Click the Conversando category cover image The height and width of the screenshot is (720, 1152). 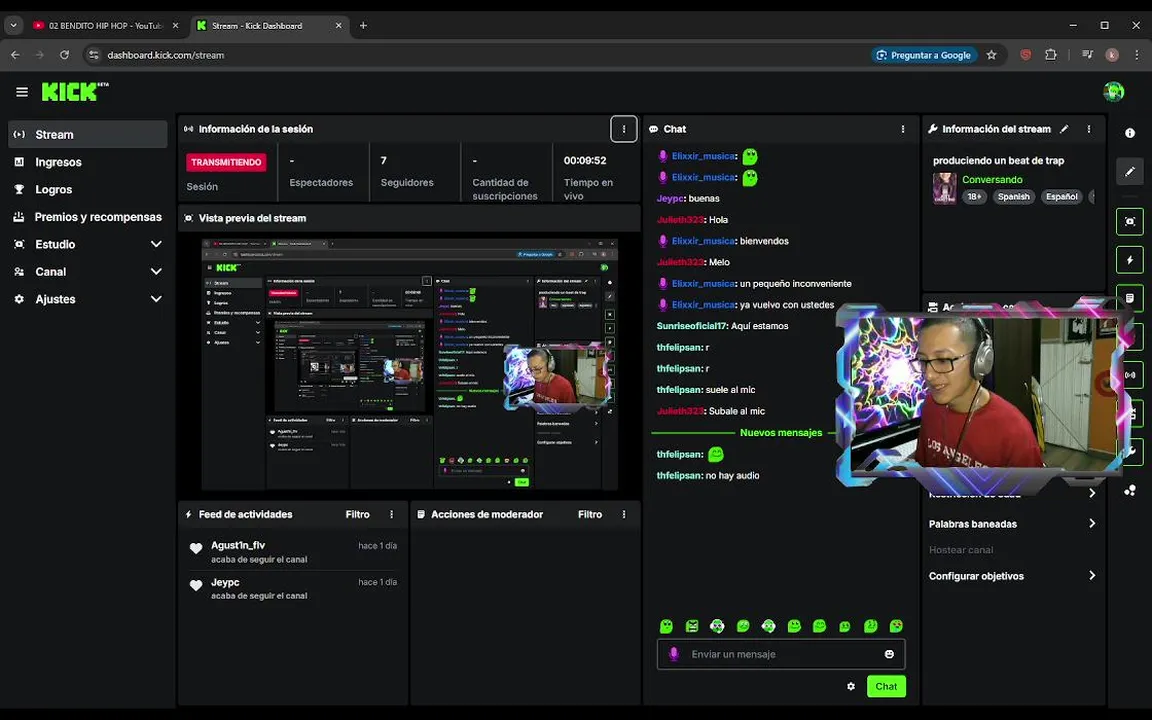(x=944, y=188)
